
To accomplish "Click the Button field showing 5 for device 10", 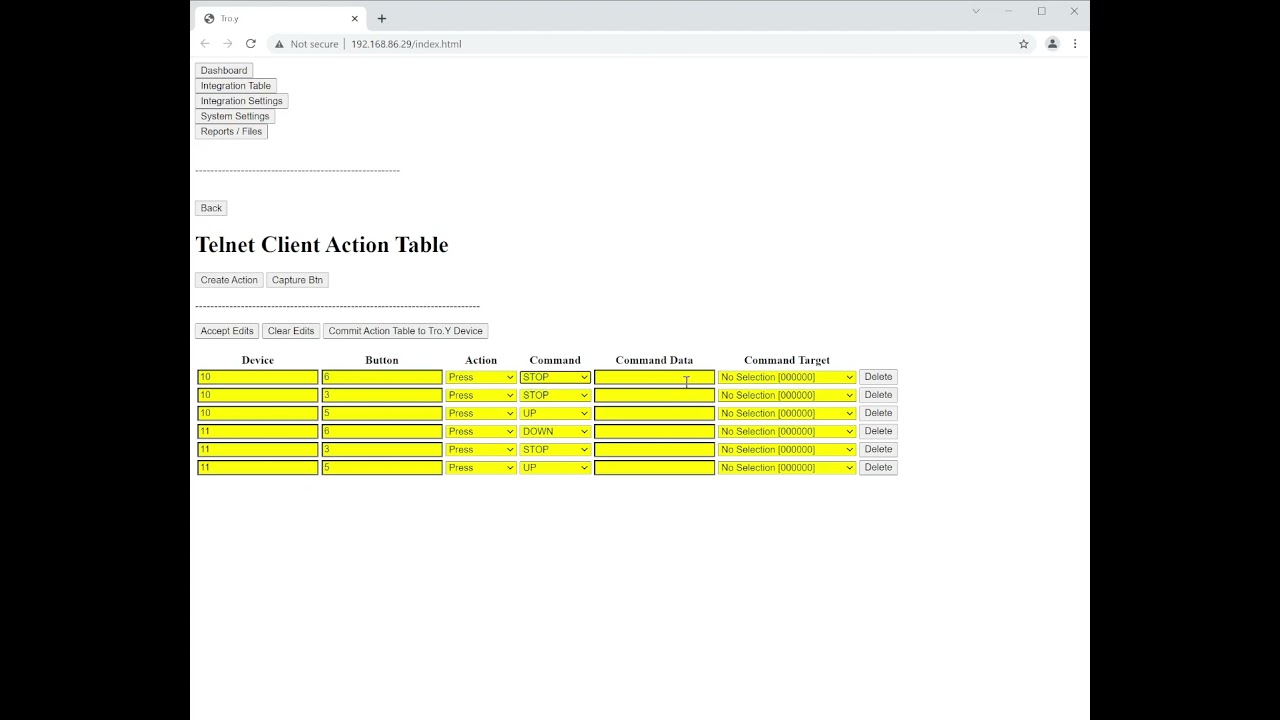I will pos(382,413).
